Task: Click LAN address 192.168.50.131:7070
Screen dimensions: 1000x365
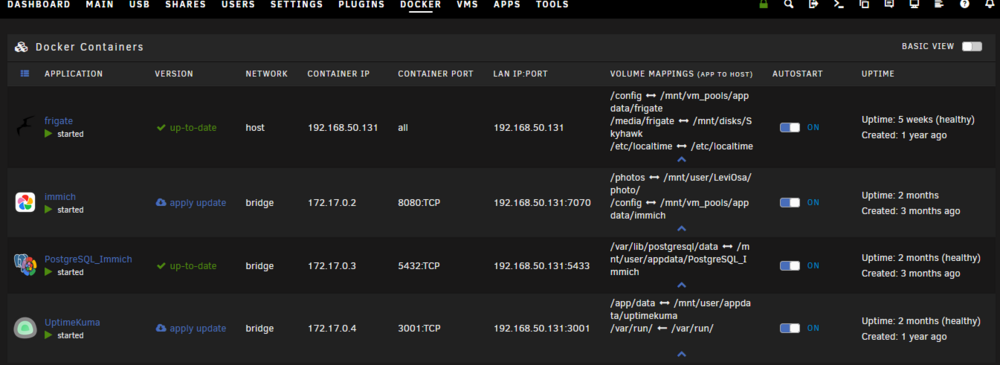Action: pyautogui.click(x=542, y=203)
